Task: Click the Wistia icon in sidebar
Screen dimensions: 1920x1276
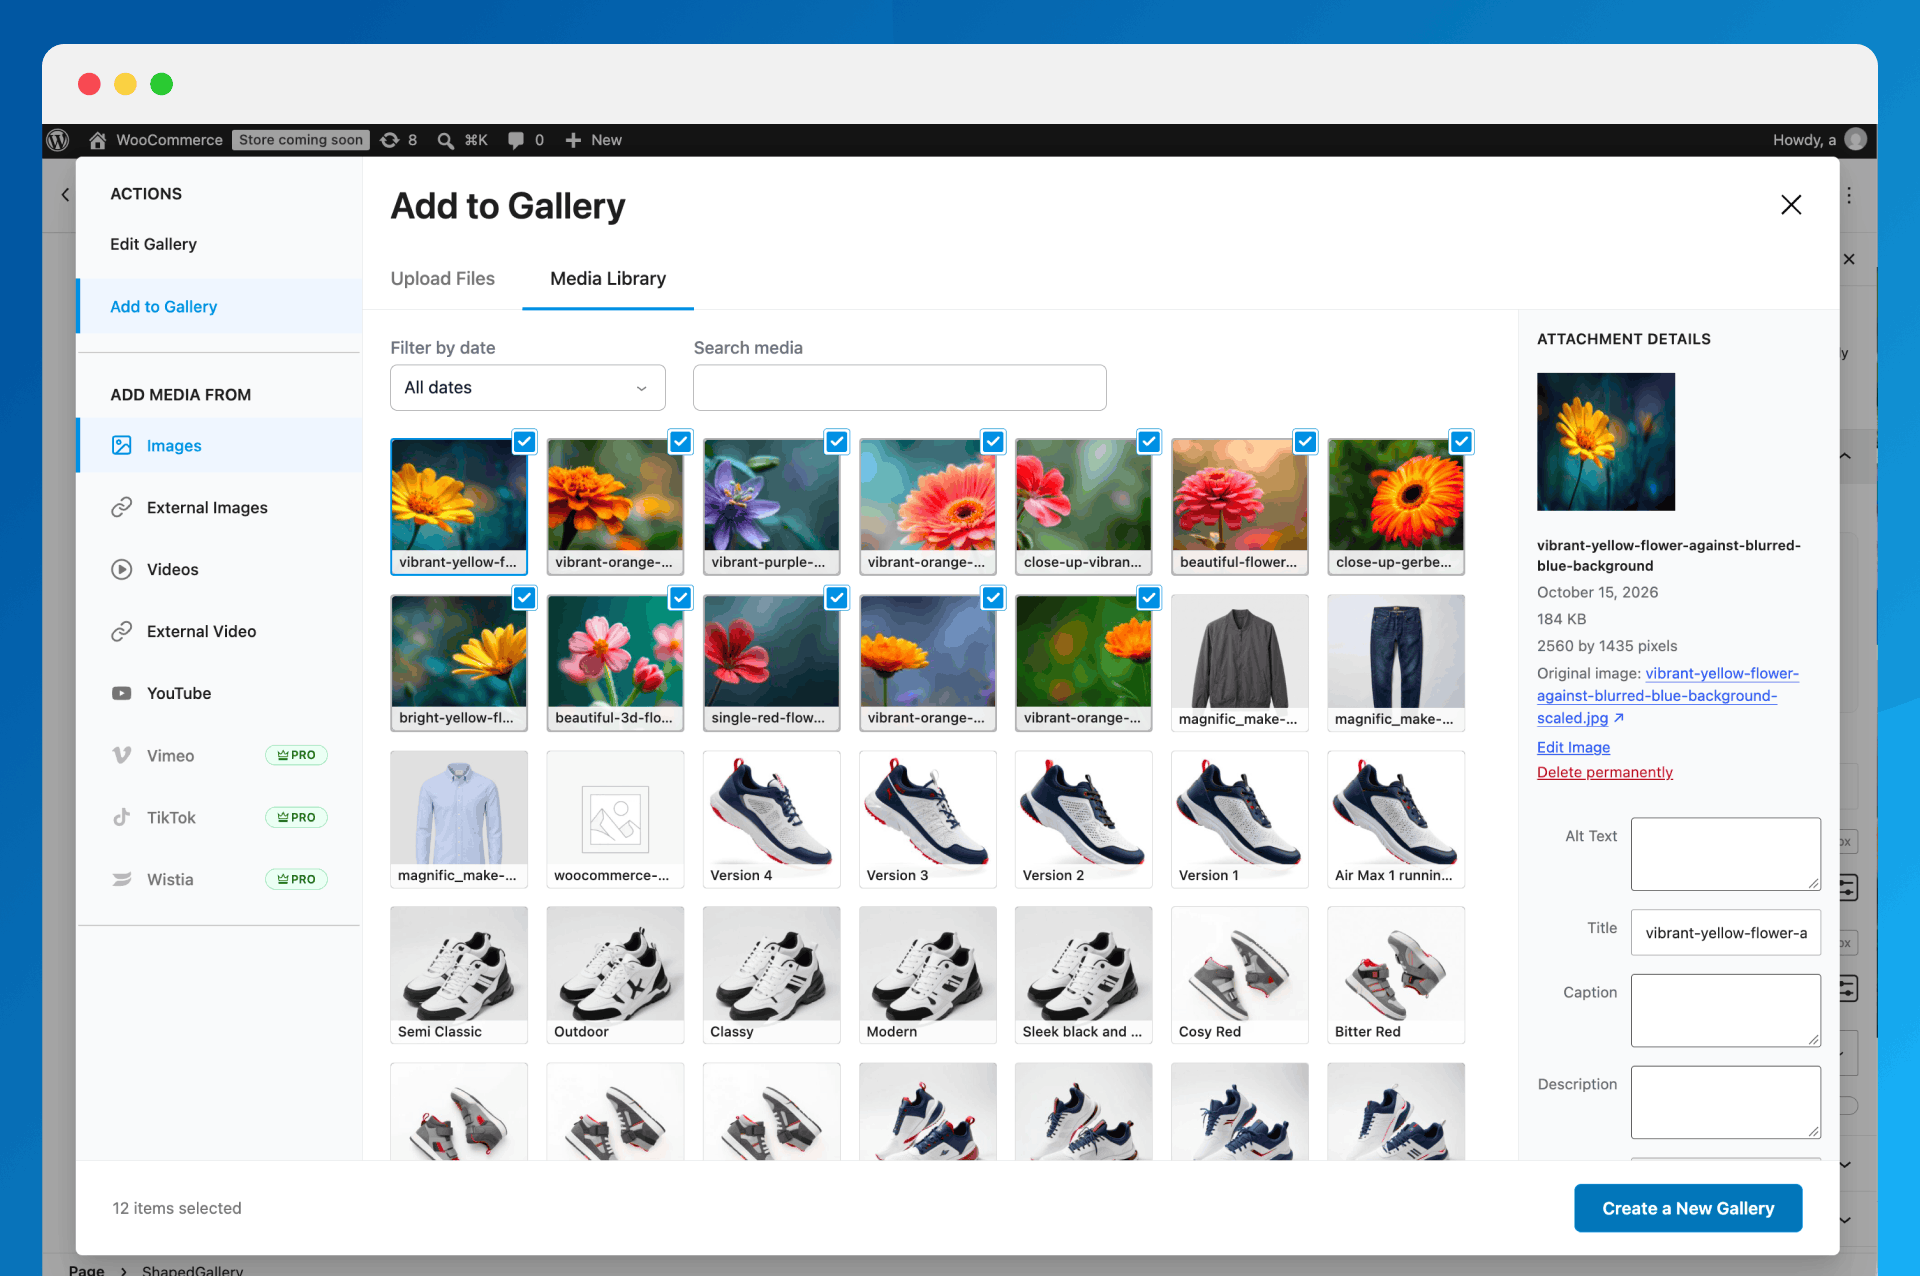Action: (x=122, y=879)
